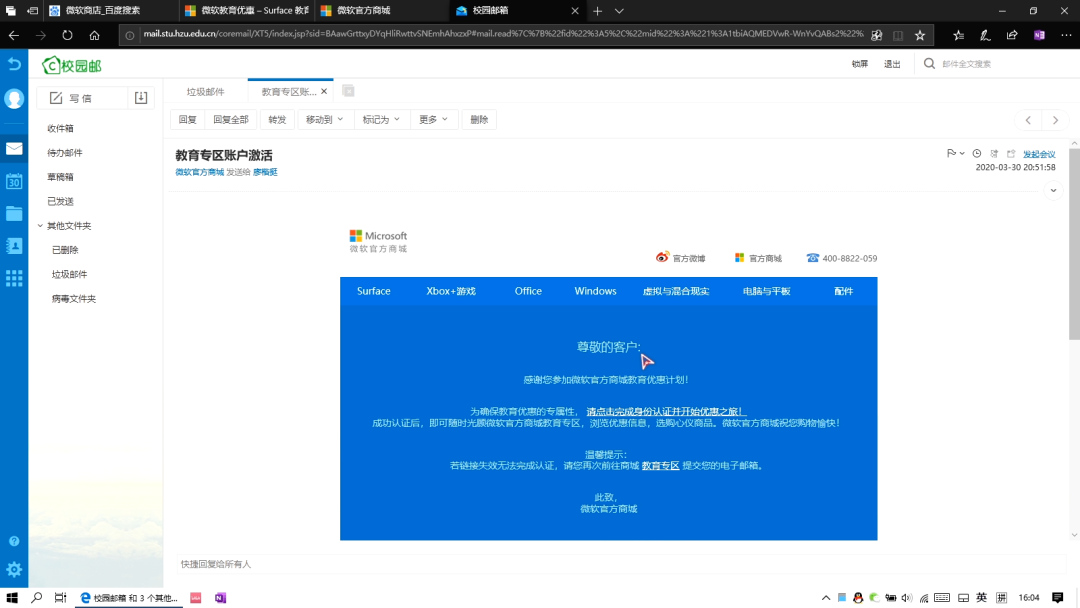Open the 移动到 dropdown
Viewport: 1080px width, 608px height.
(x=324, y=120)
